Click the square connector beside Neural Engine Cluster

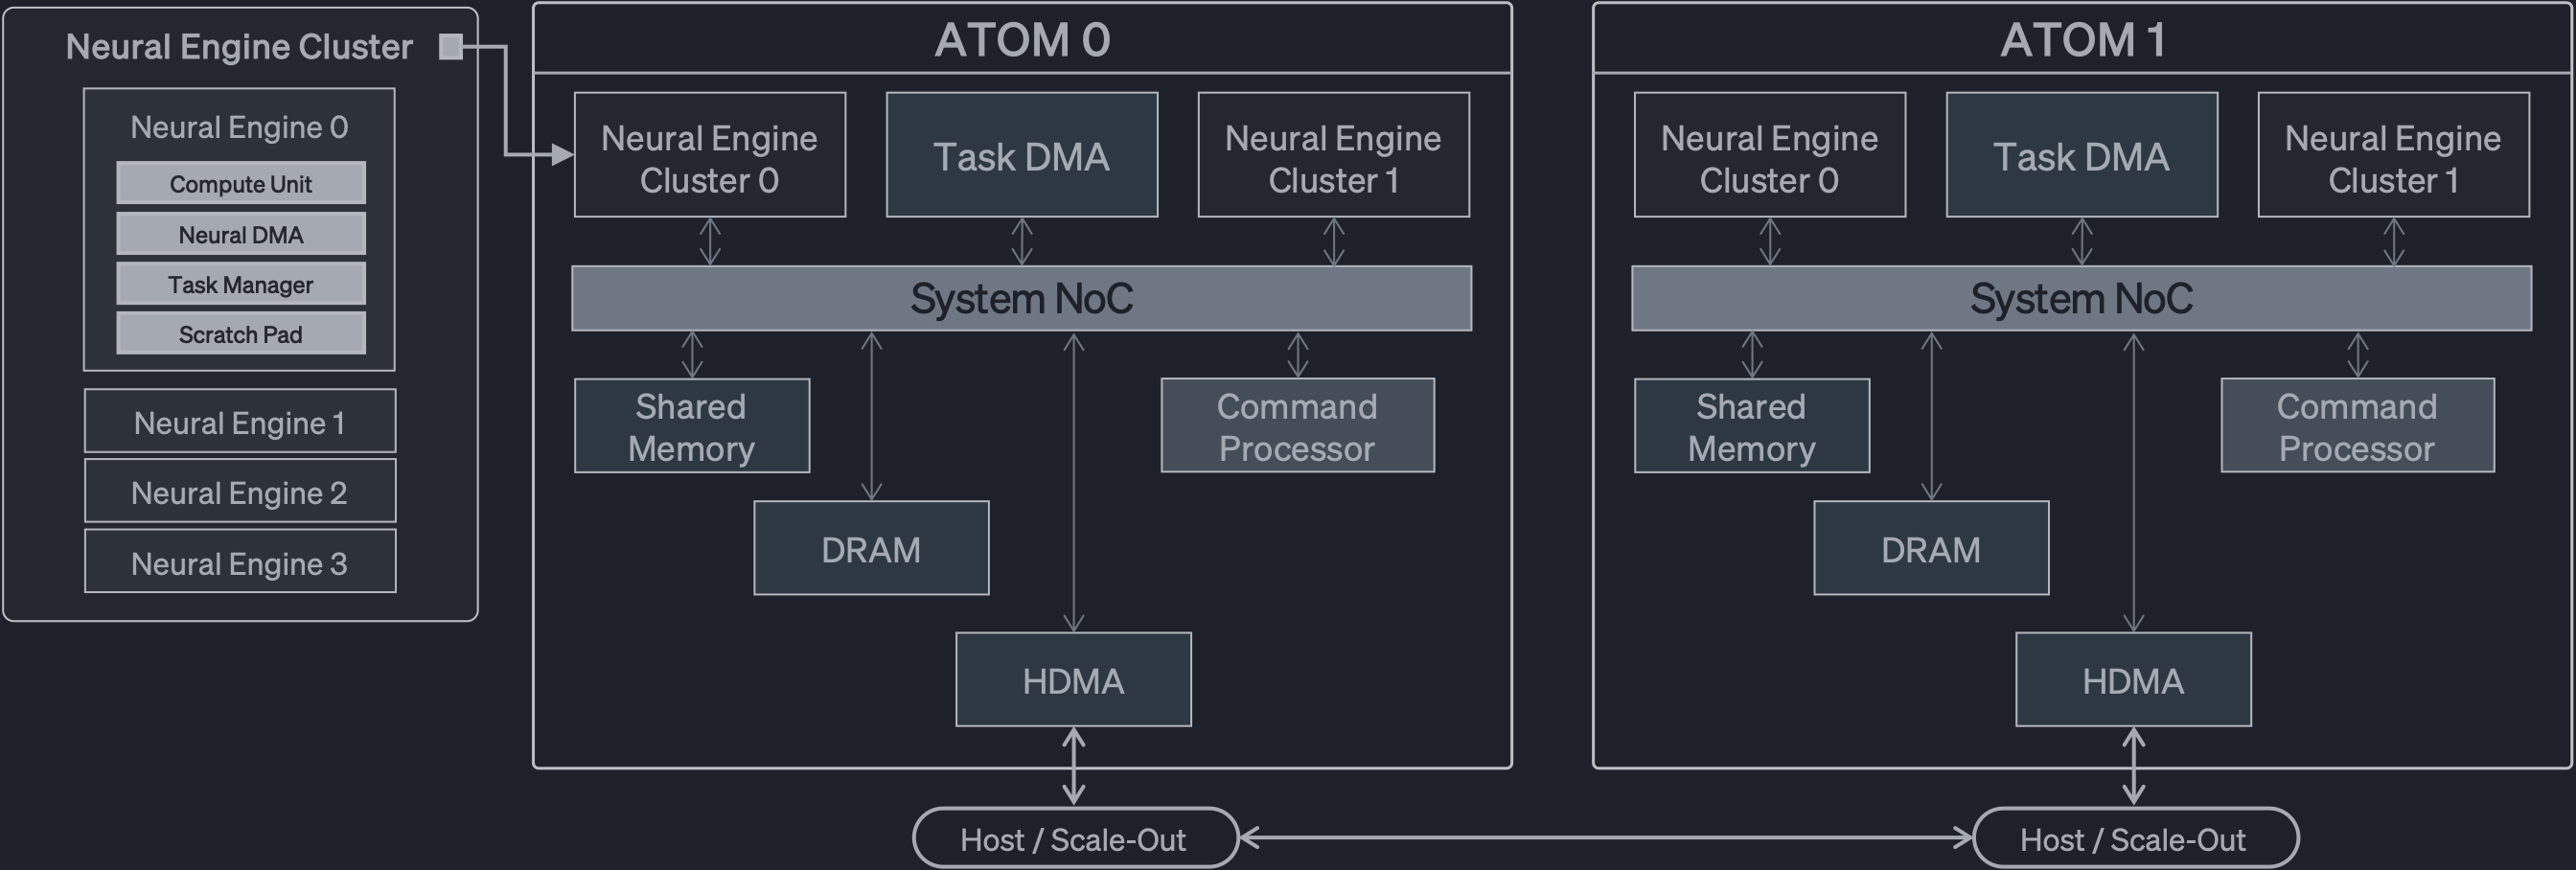coord(451,46)
